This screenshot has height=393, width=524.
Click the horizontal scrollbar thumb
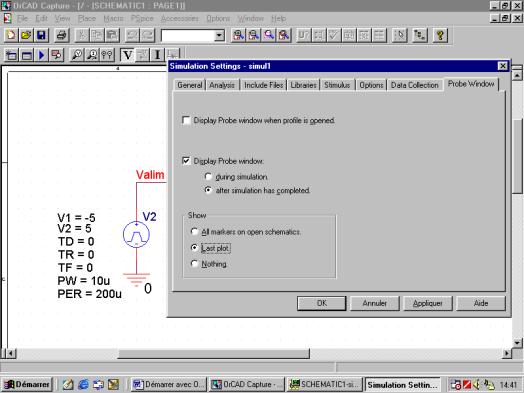point(213,354)
